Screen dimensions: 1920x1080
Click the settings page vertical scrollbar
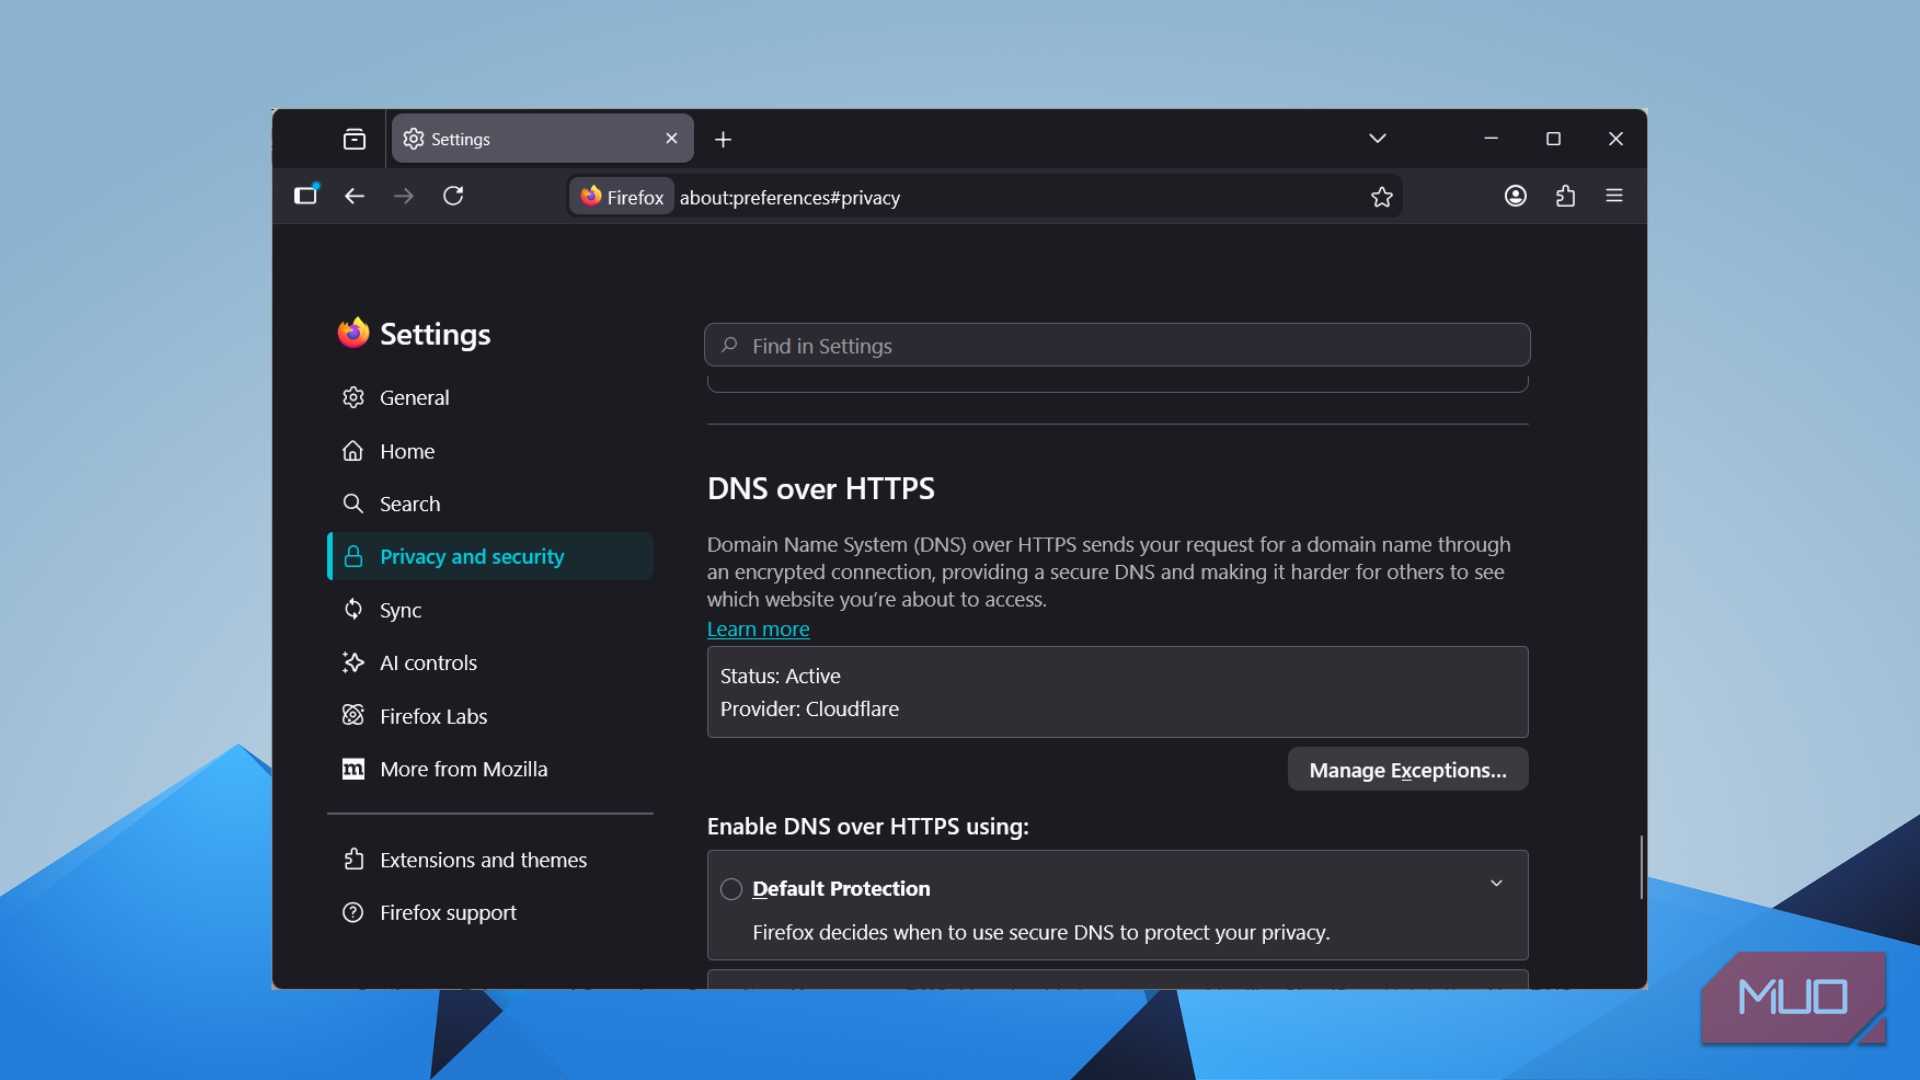(x=1641, y=867)
